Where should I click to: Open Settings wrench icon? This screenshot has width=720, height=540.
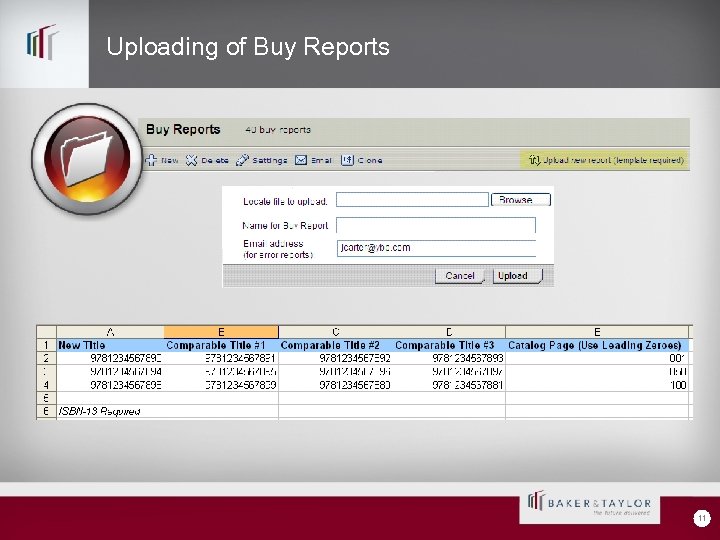pyautogui.click(x=242, y=160)
